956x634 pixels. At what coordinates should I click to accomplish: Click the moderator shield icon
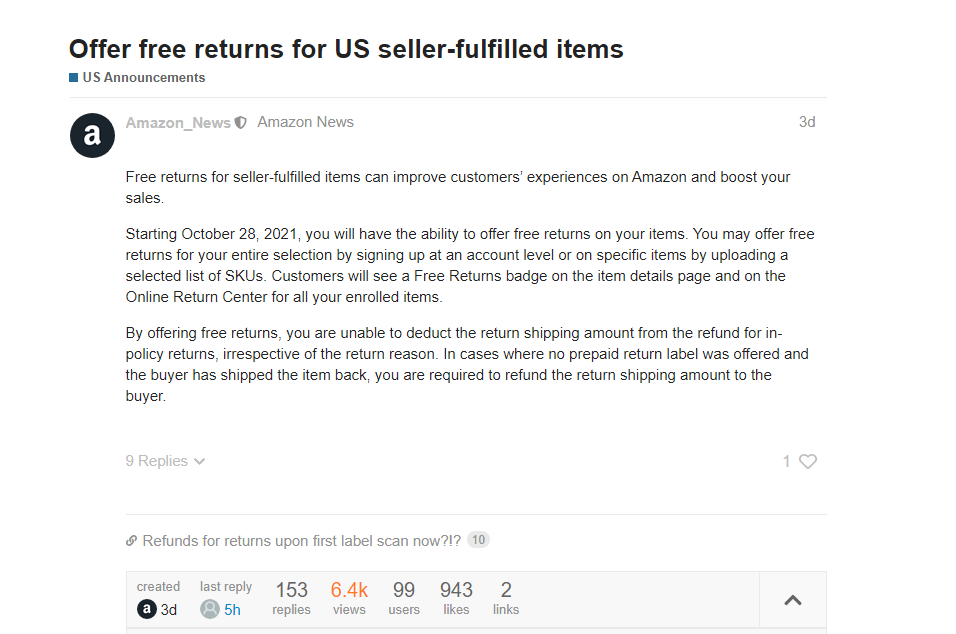240,123
